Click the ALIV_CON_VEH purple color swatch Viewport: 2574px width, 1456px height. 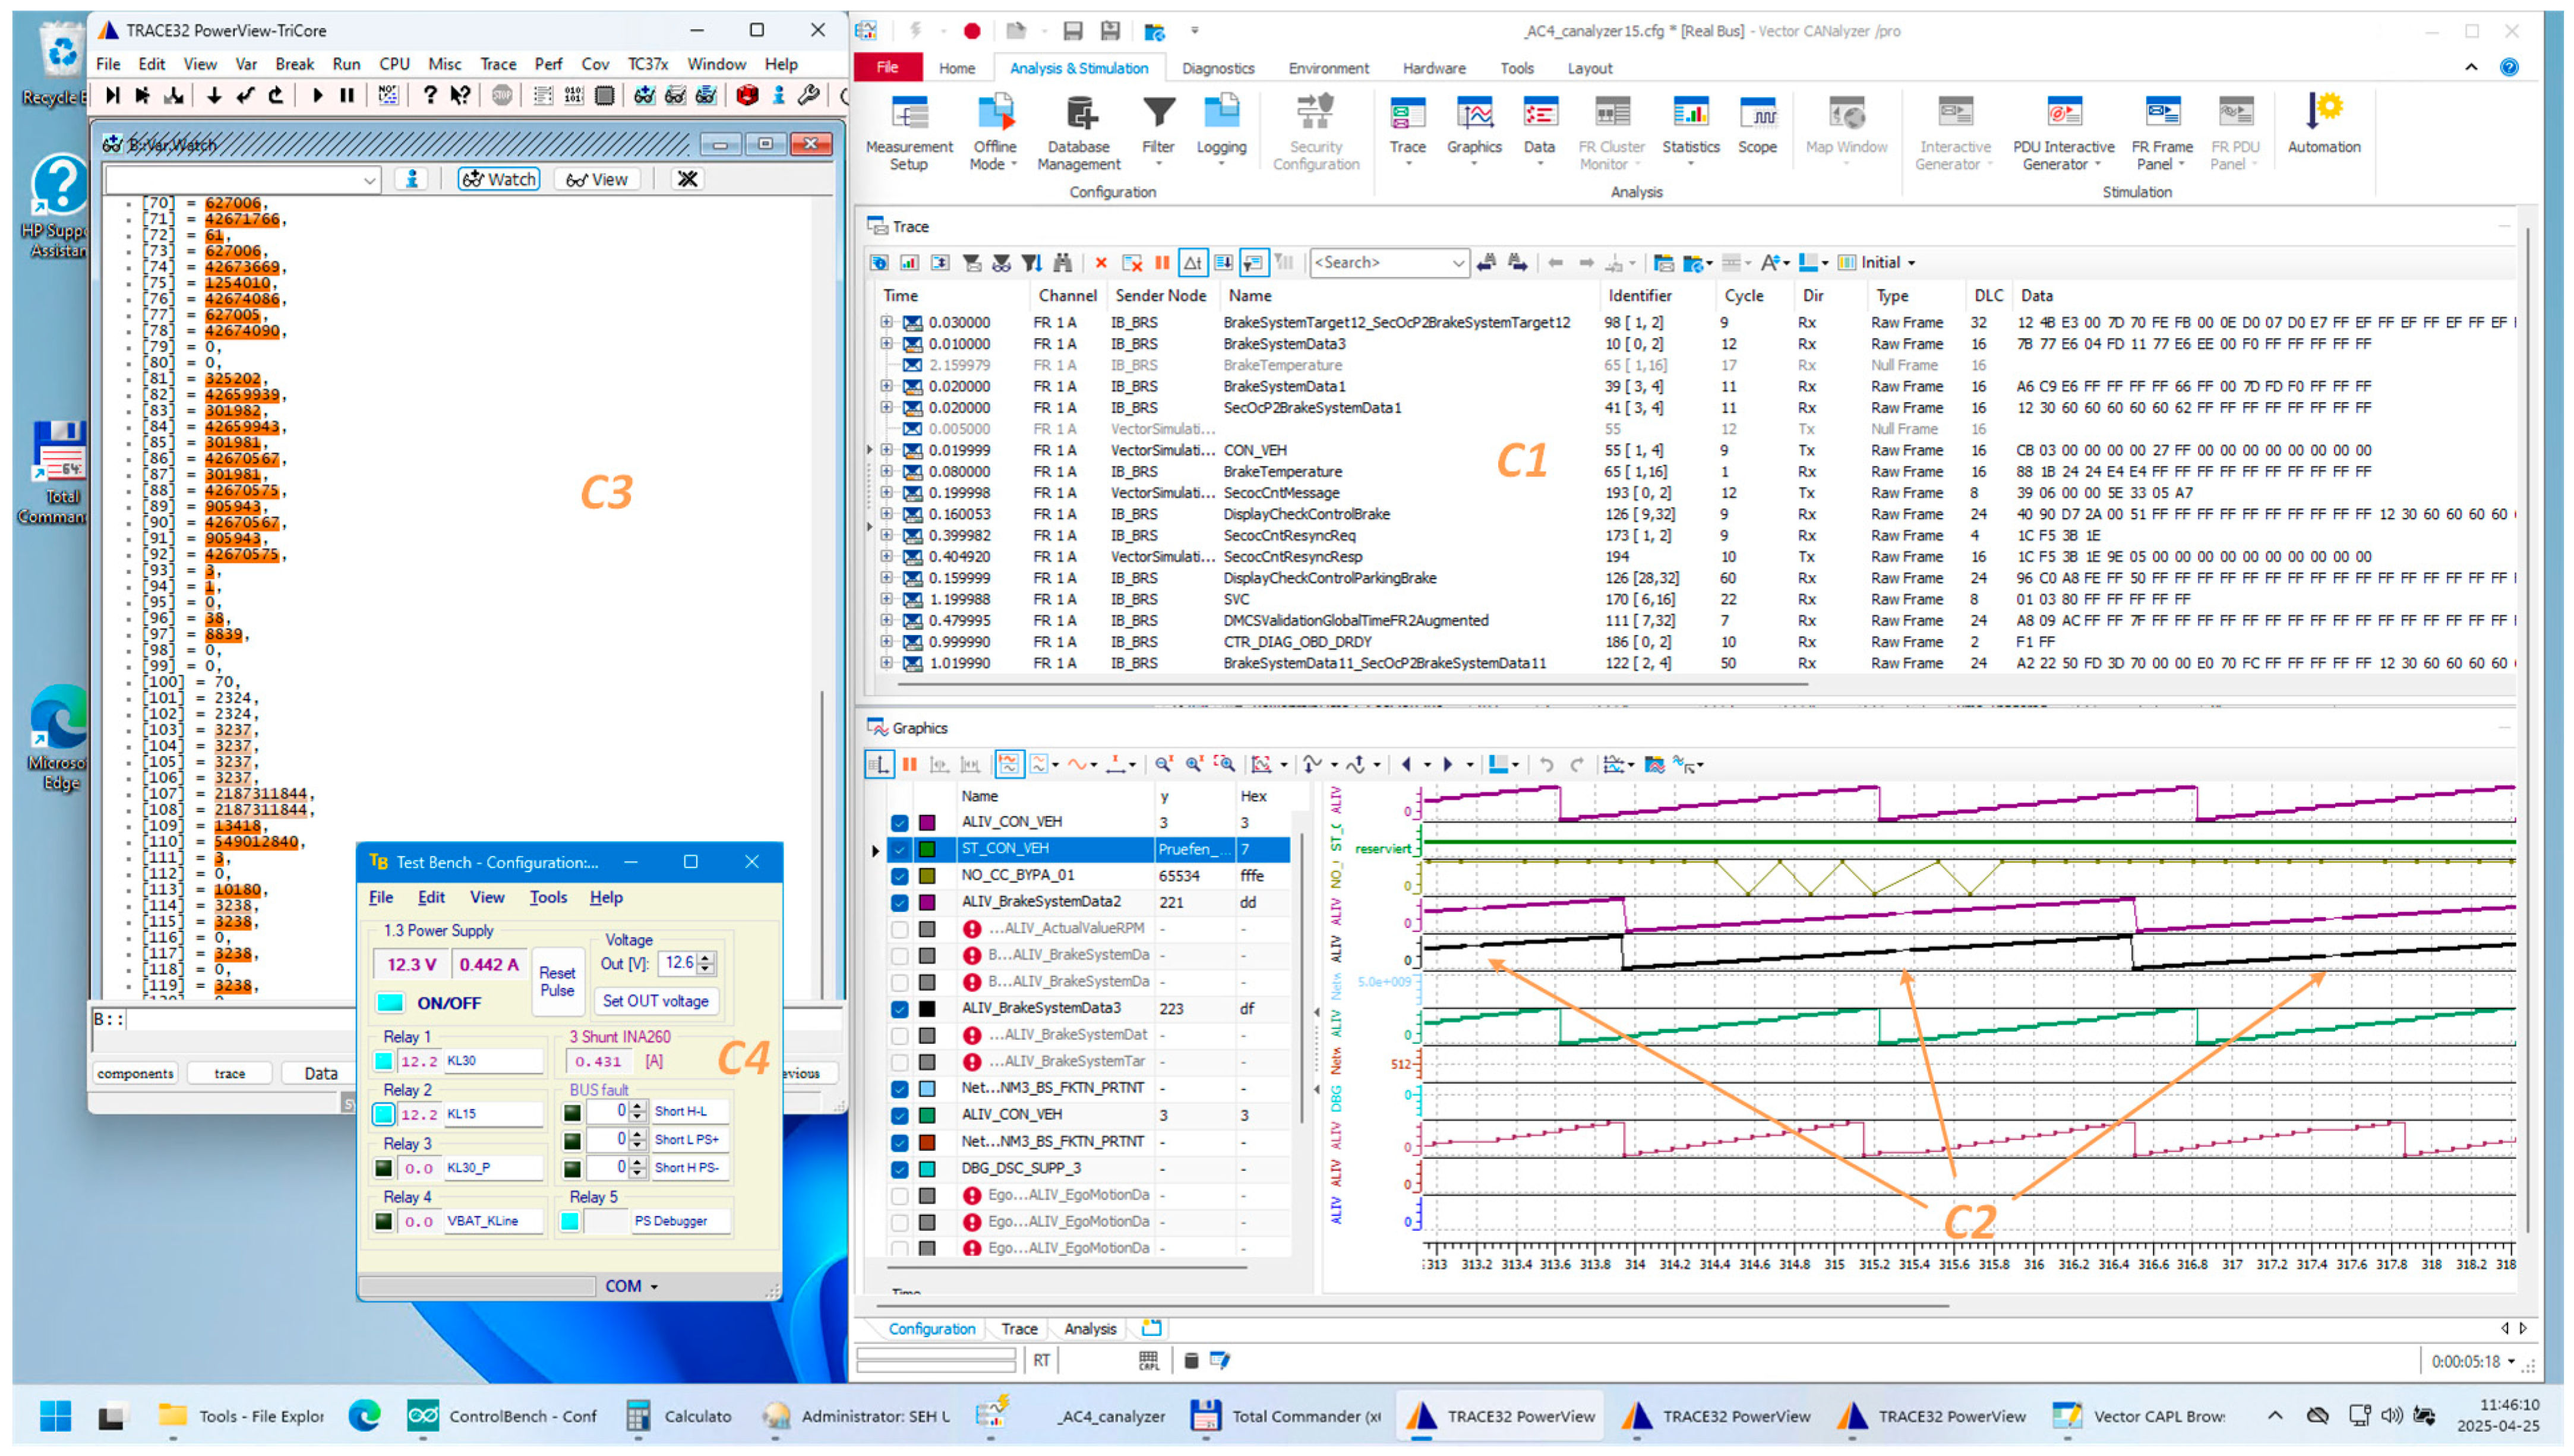pyautogui.click(x=927, y=823)
